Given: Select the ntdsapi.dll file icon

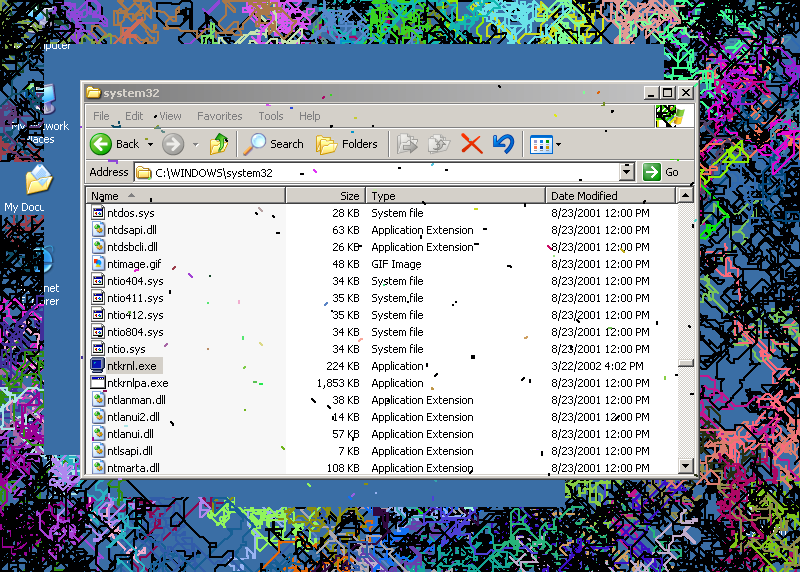Looking at the screenshot, I should [98, 229].
